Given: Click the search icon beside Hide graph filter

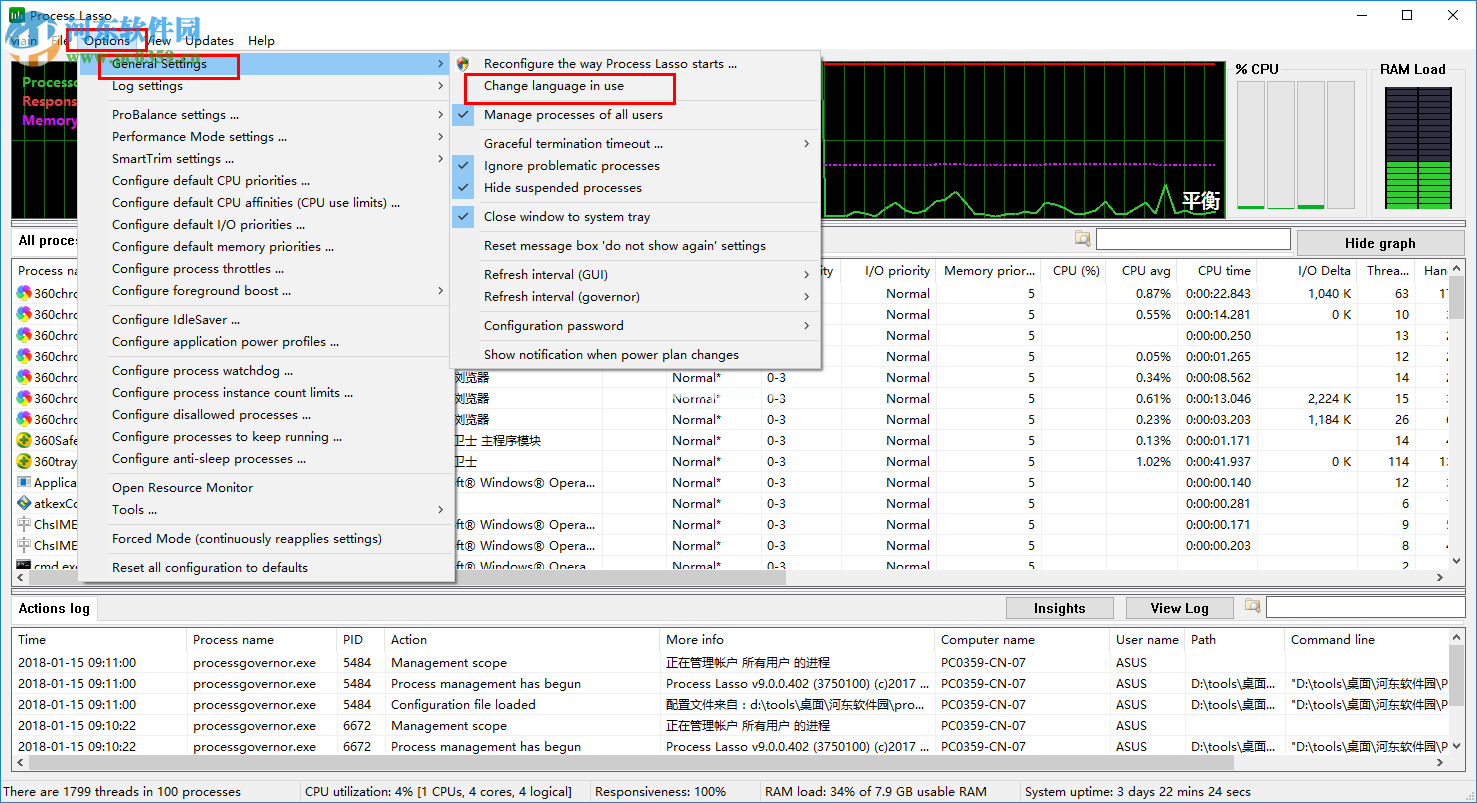Looking at the screenshot, I should coord(1083,238).
